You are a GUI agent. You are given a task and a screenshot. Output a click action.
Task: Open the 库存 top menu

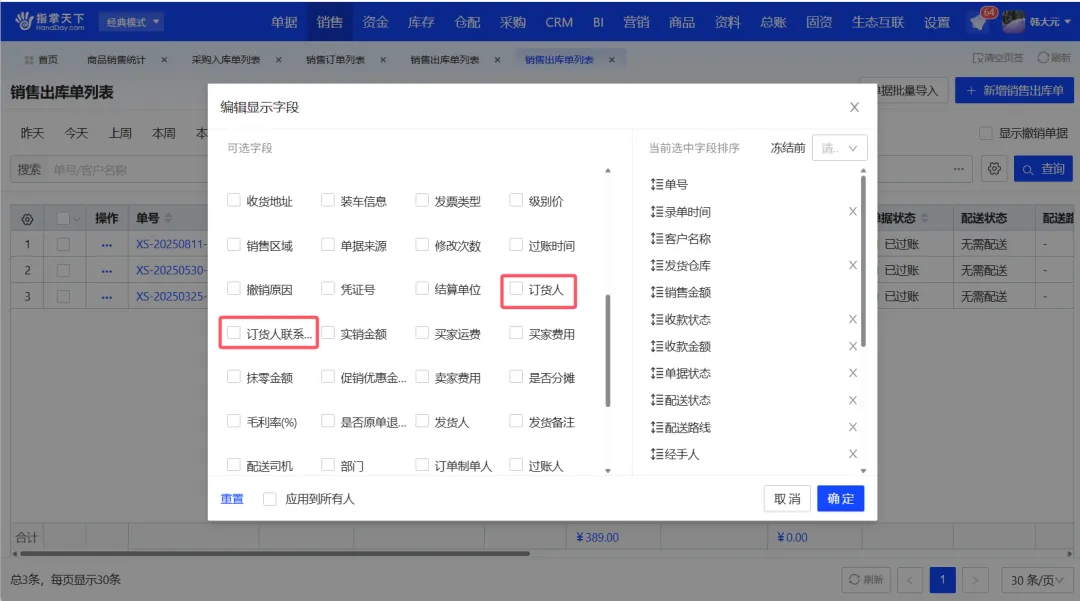pyautogui.click(x=421, y=22)
